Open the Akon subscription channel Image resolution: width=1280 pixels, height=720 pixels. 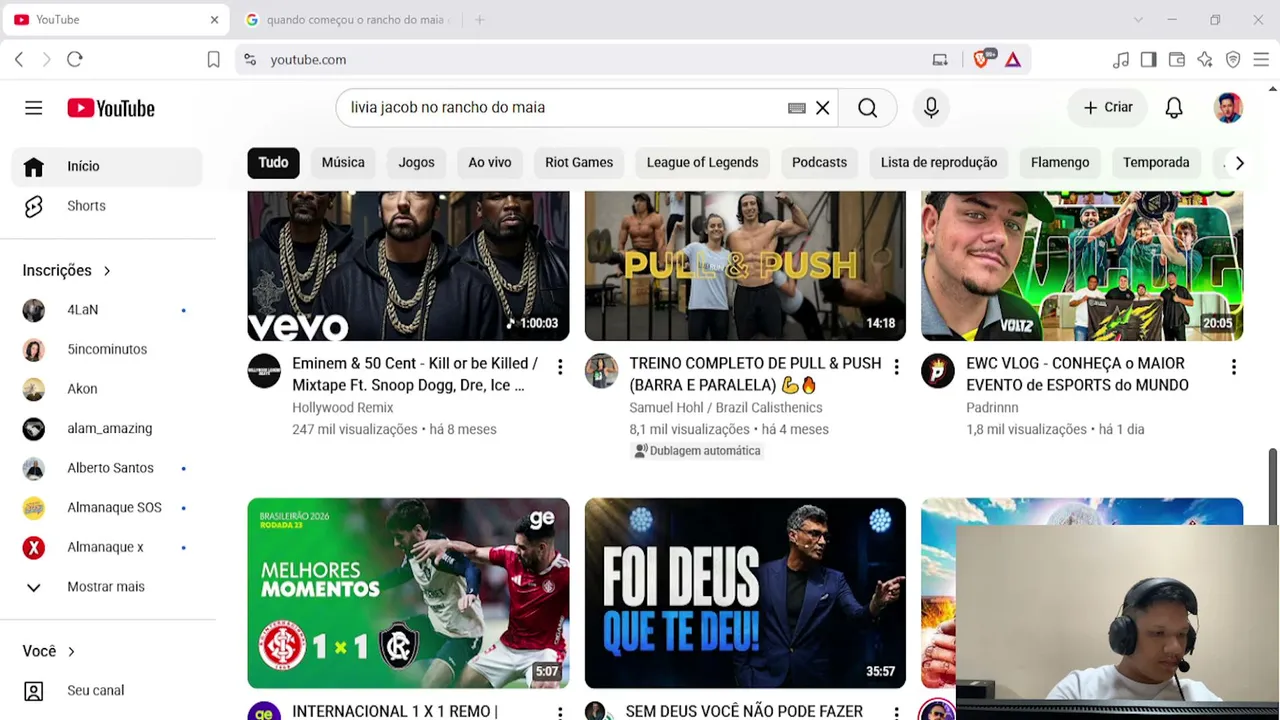[x=107, y=389]
